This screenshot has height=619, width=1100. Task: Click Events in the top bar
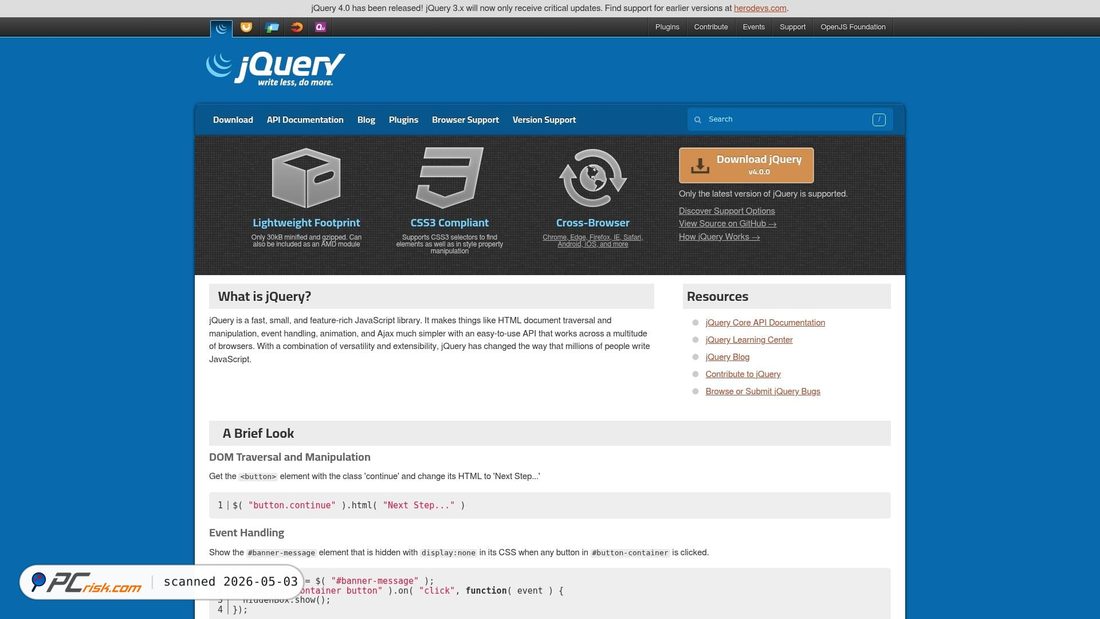tap(753, 27)
